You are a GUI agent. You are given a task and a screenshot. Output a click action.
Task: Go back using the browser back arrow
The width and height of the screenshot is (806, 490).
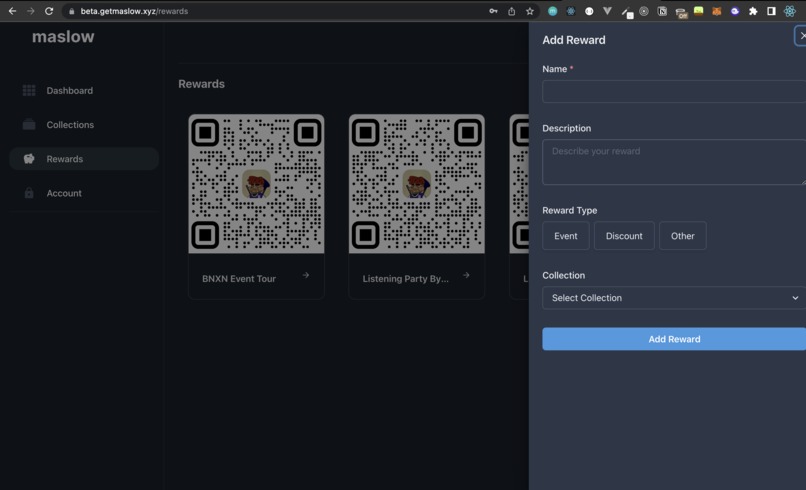click(12, 11)
